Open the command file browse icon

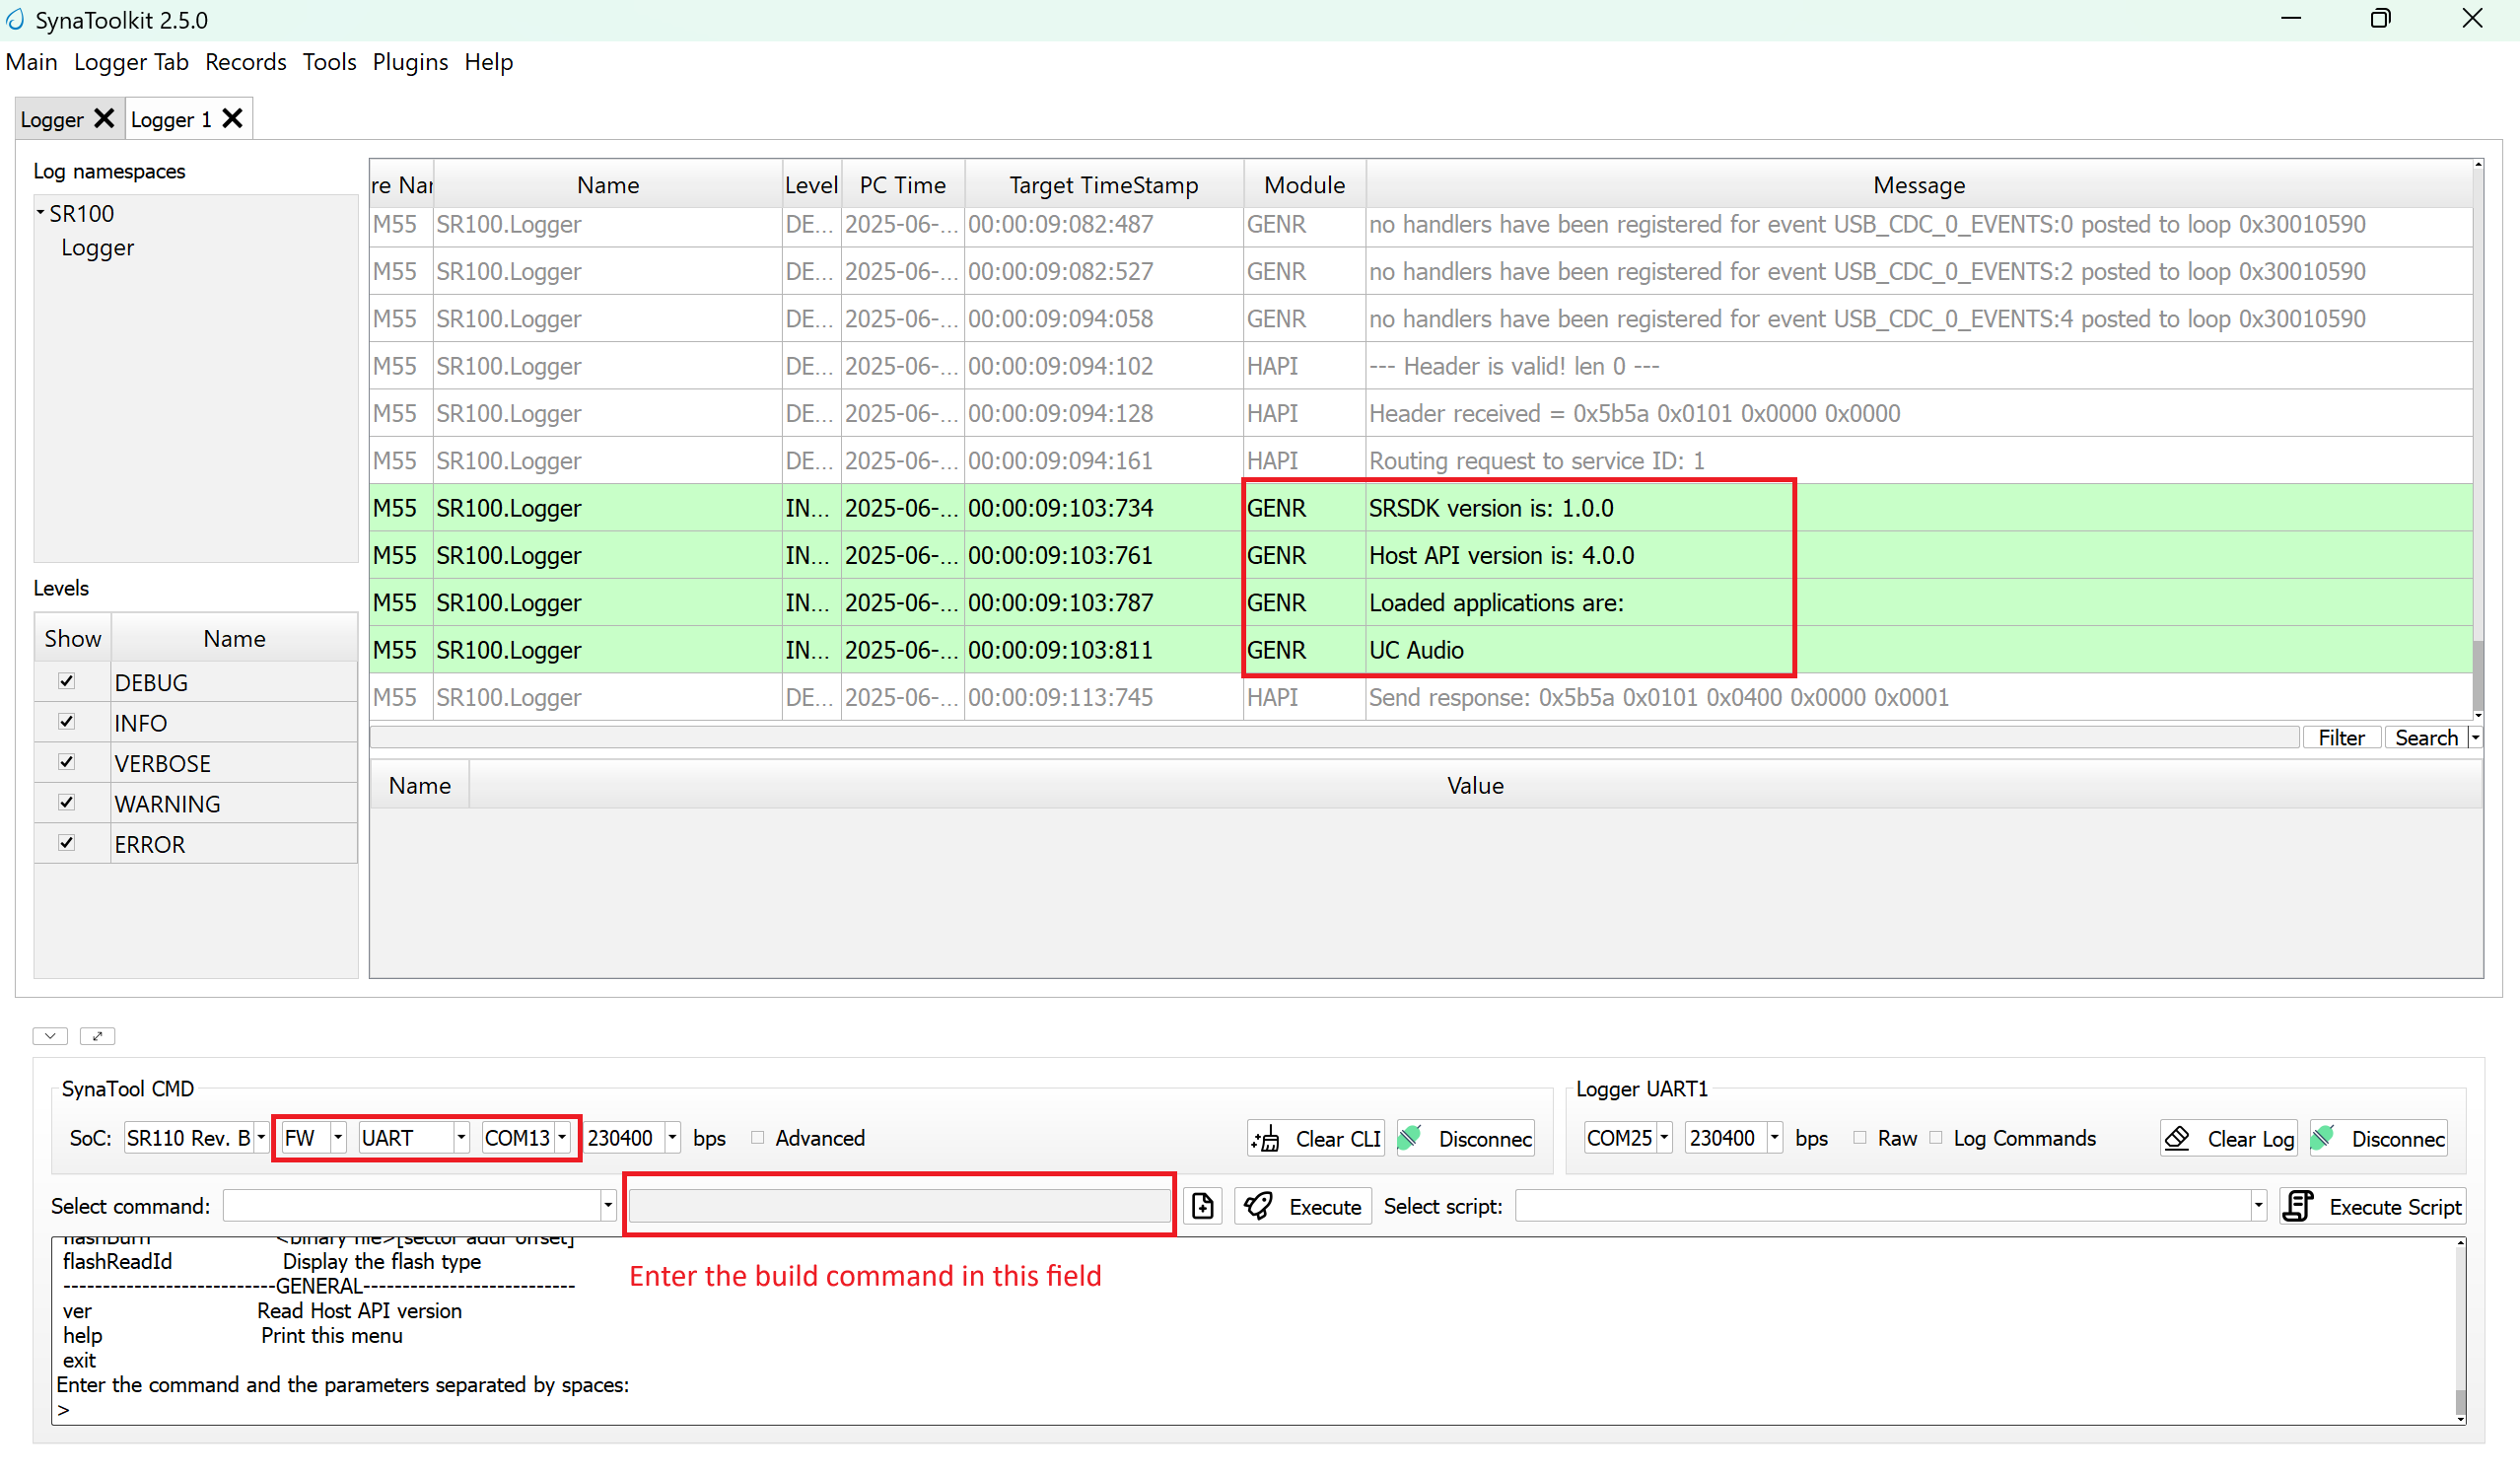click(1203, 1206)
